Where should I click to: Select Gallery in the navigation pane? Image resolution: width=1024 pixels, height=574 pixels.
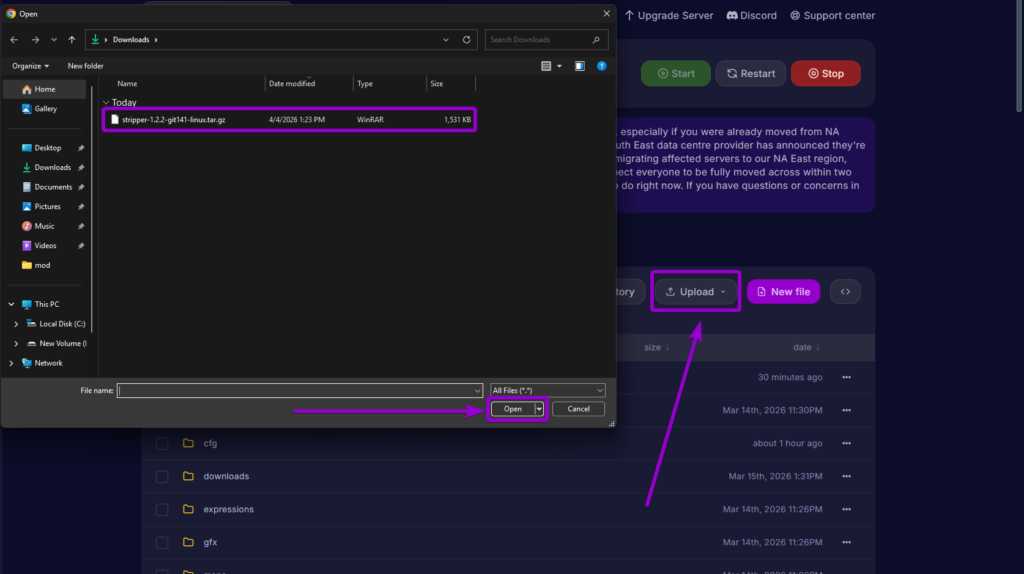coord(44,109)
